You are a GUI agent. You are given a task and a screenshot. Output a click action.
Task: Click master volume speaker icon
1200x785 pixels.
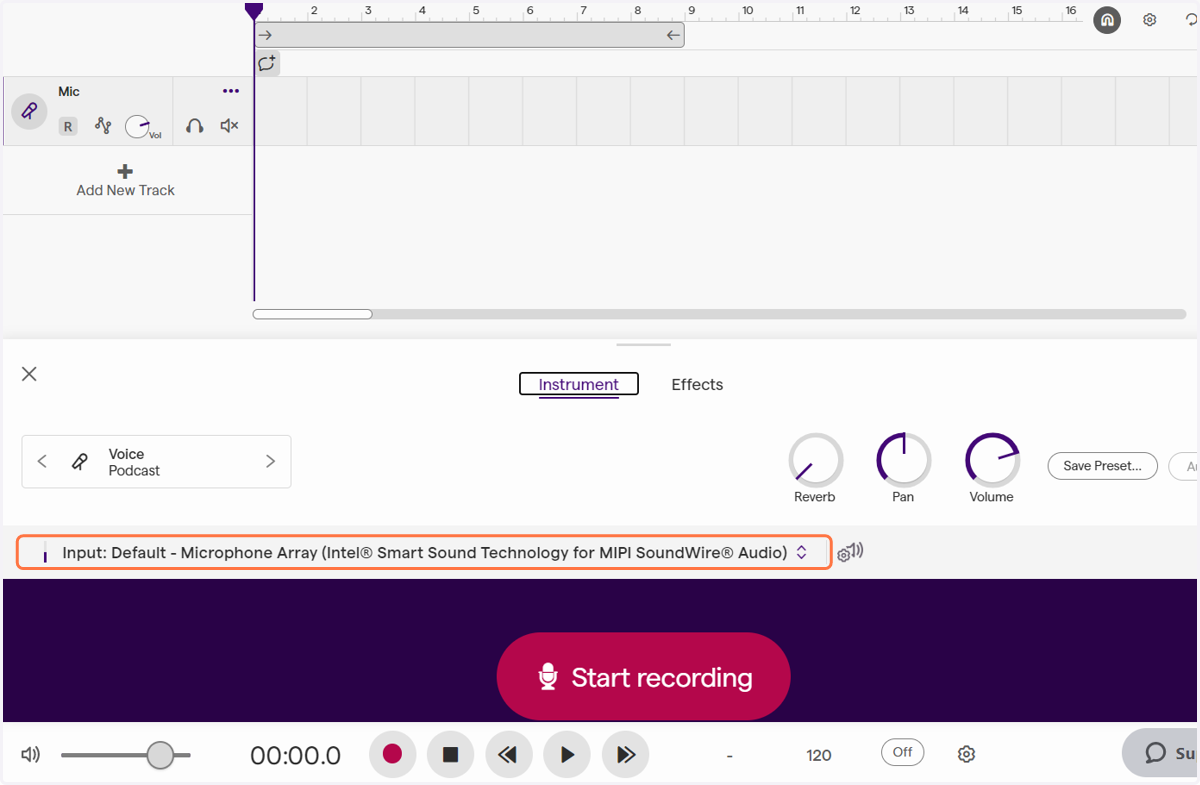[31, 755]
